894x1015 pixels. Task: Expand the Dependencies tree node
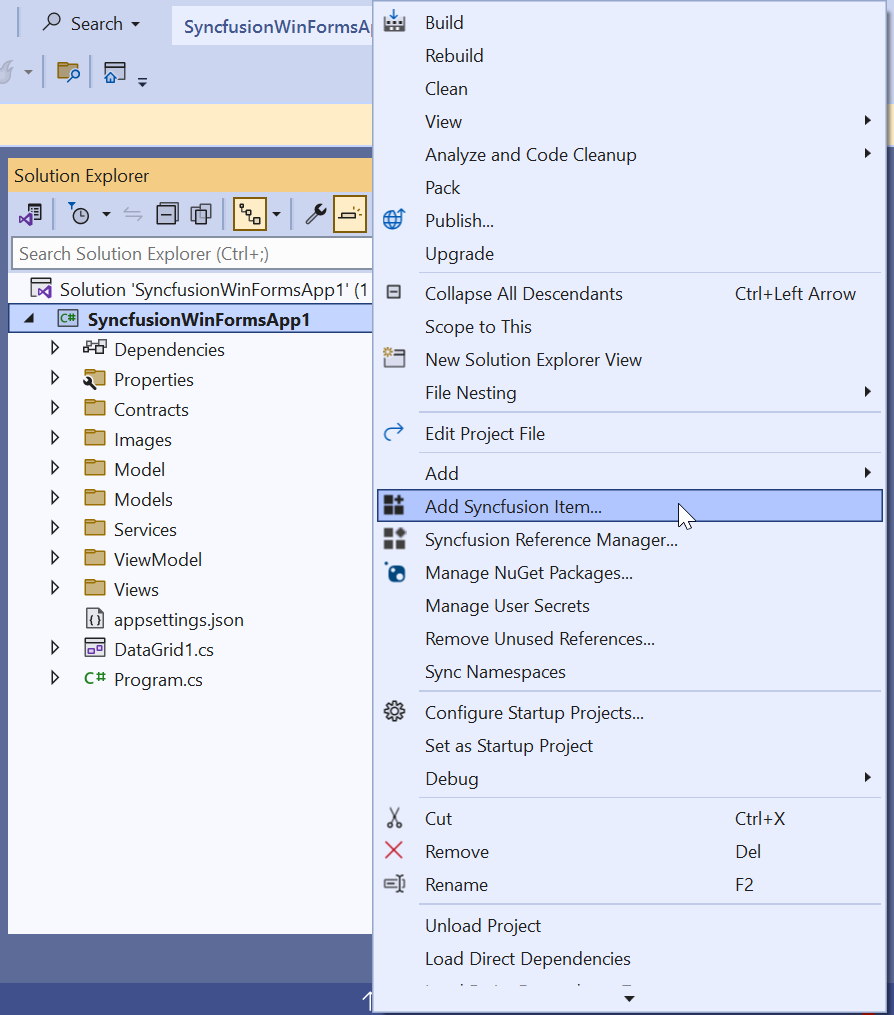(55, 349)
